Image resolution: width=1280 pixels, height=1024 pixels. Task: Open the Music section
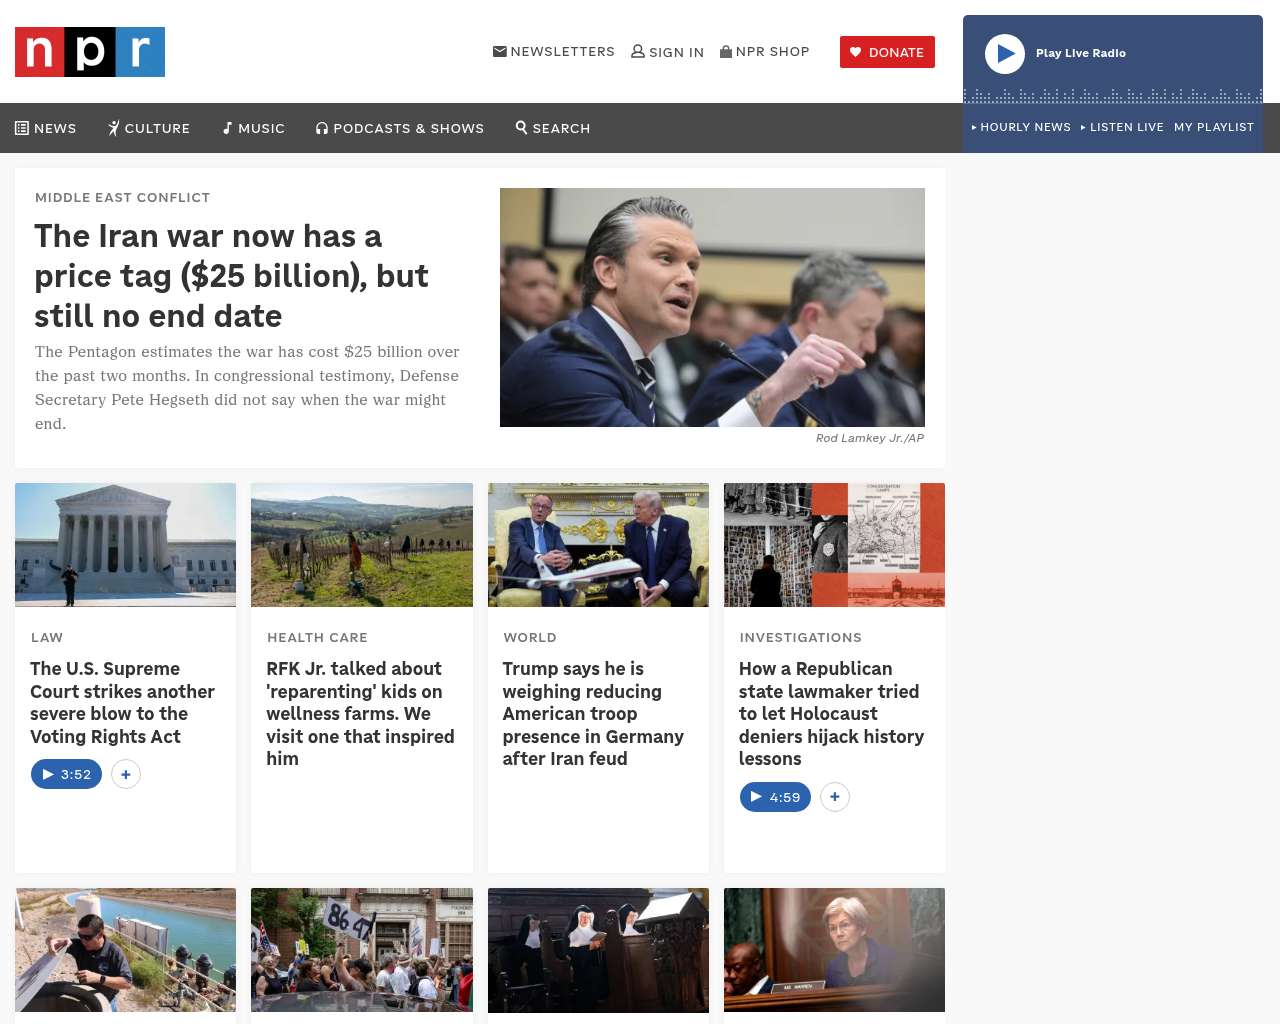tap(254, 128)
